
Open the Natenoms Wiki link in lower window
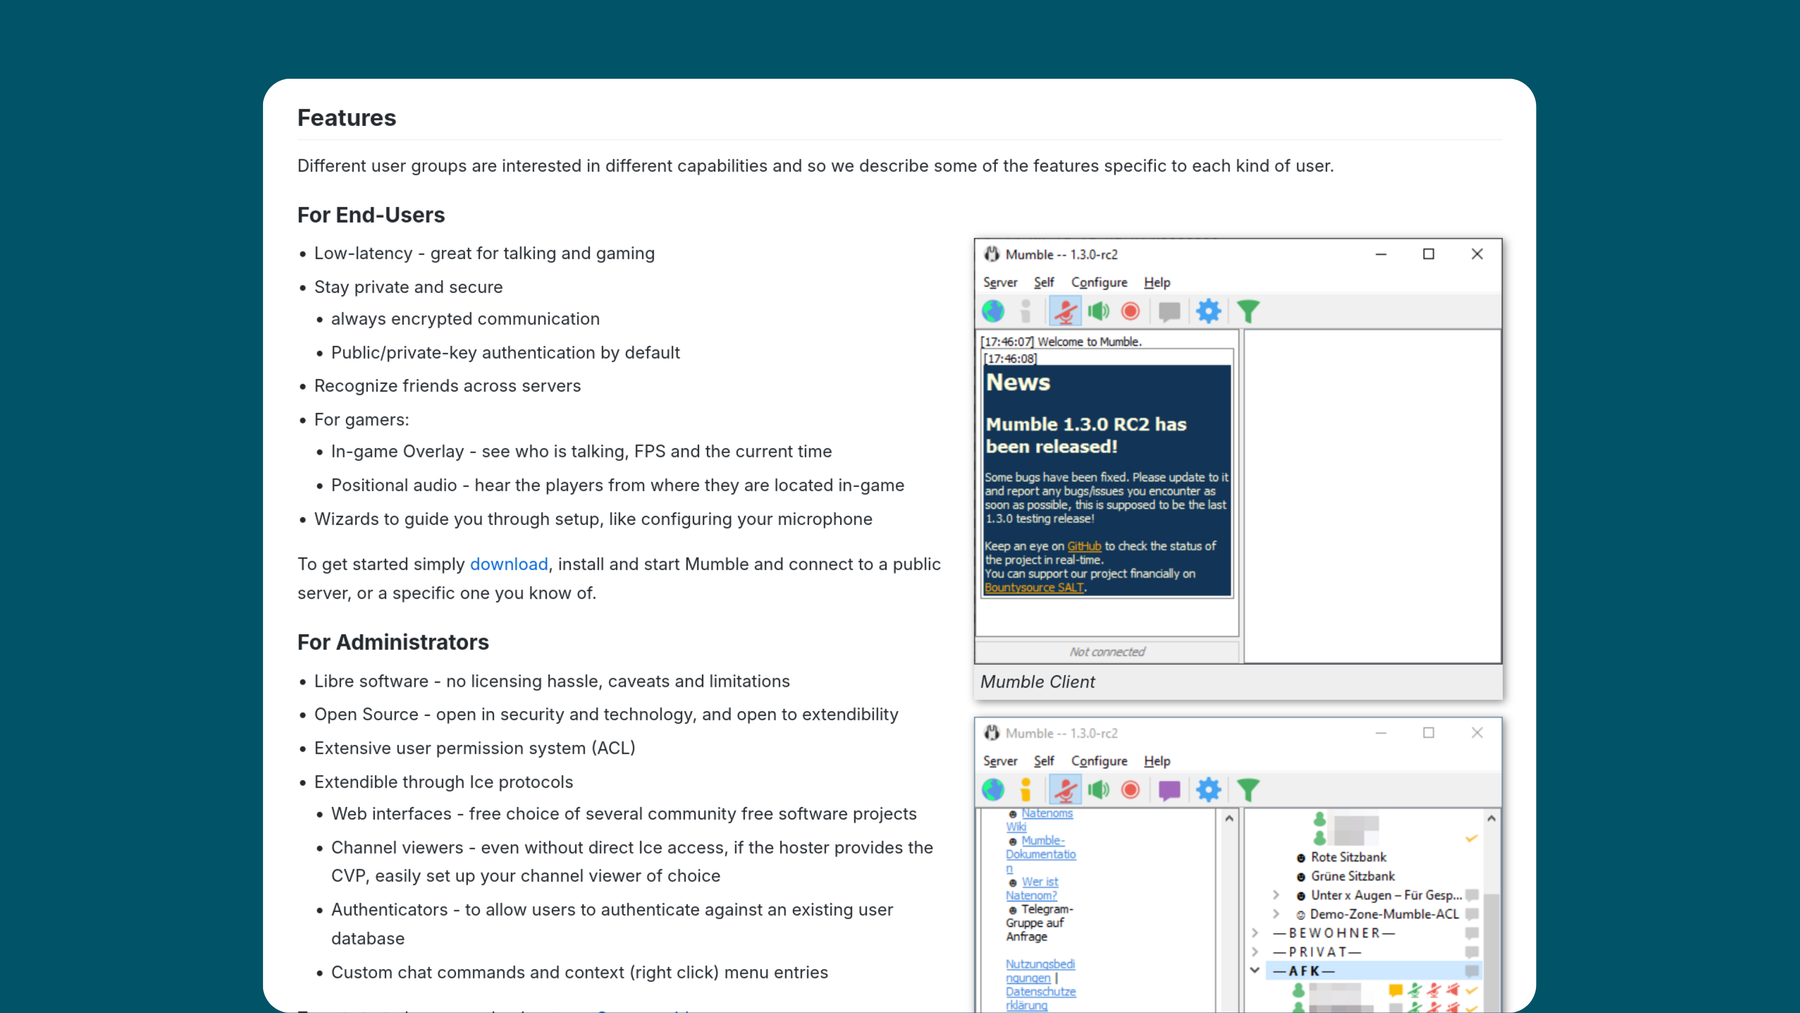[x=1039, y=820]
